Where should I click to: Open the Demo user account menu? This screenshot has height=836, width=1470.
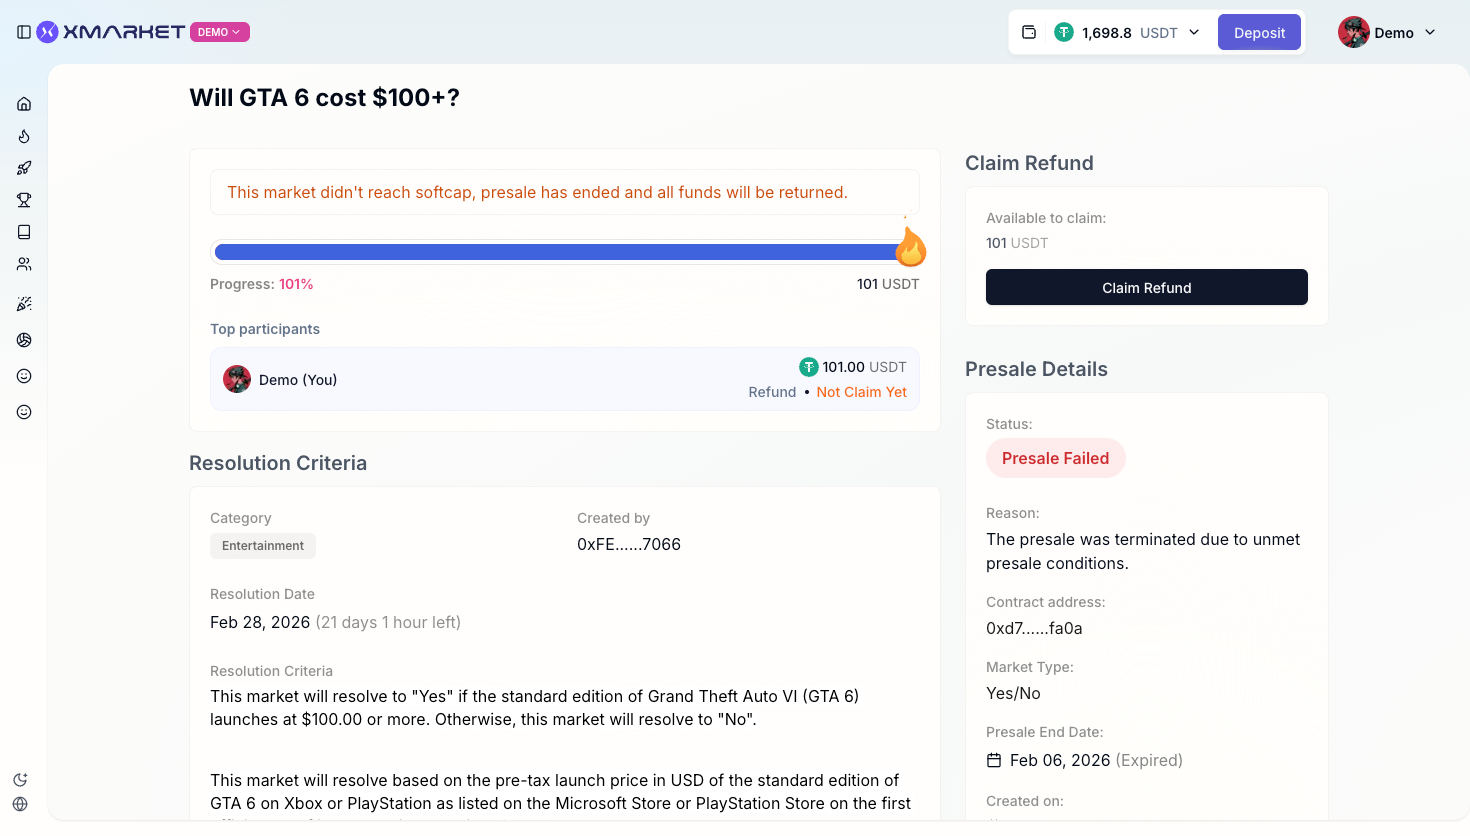(1387, 32)
